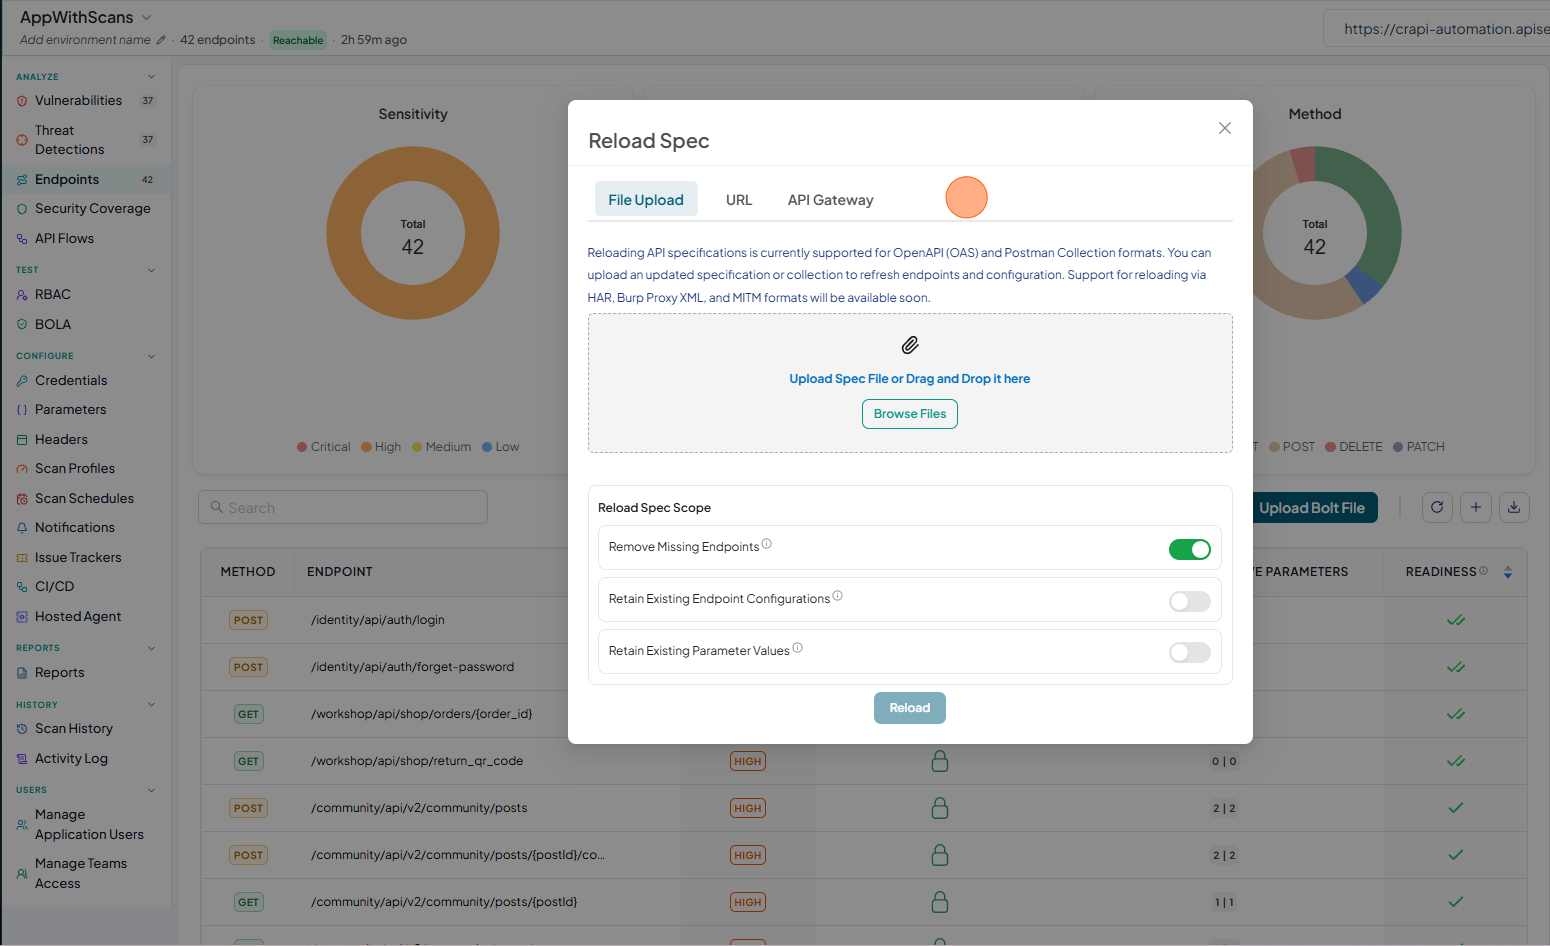Click info icon beside Retain Existing Parameter Values
The width and height of the screenshot is (1550, 946).
click(x=798, y=648)
